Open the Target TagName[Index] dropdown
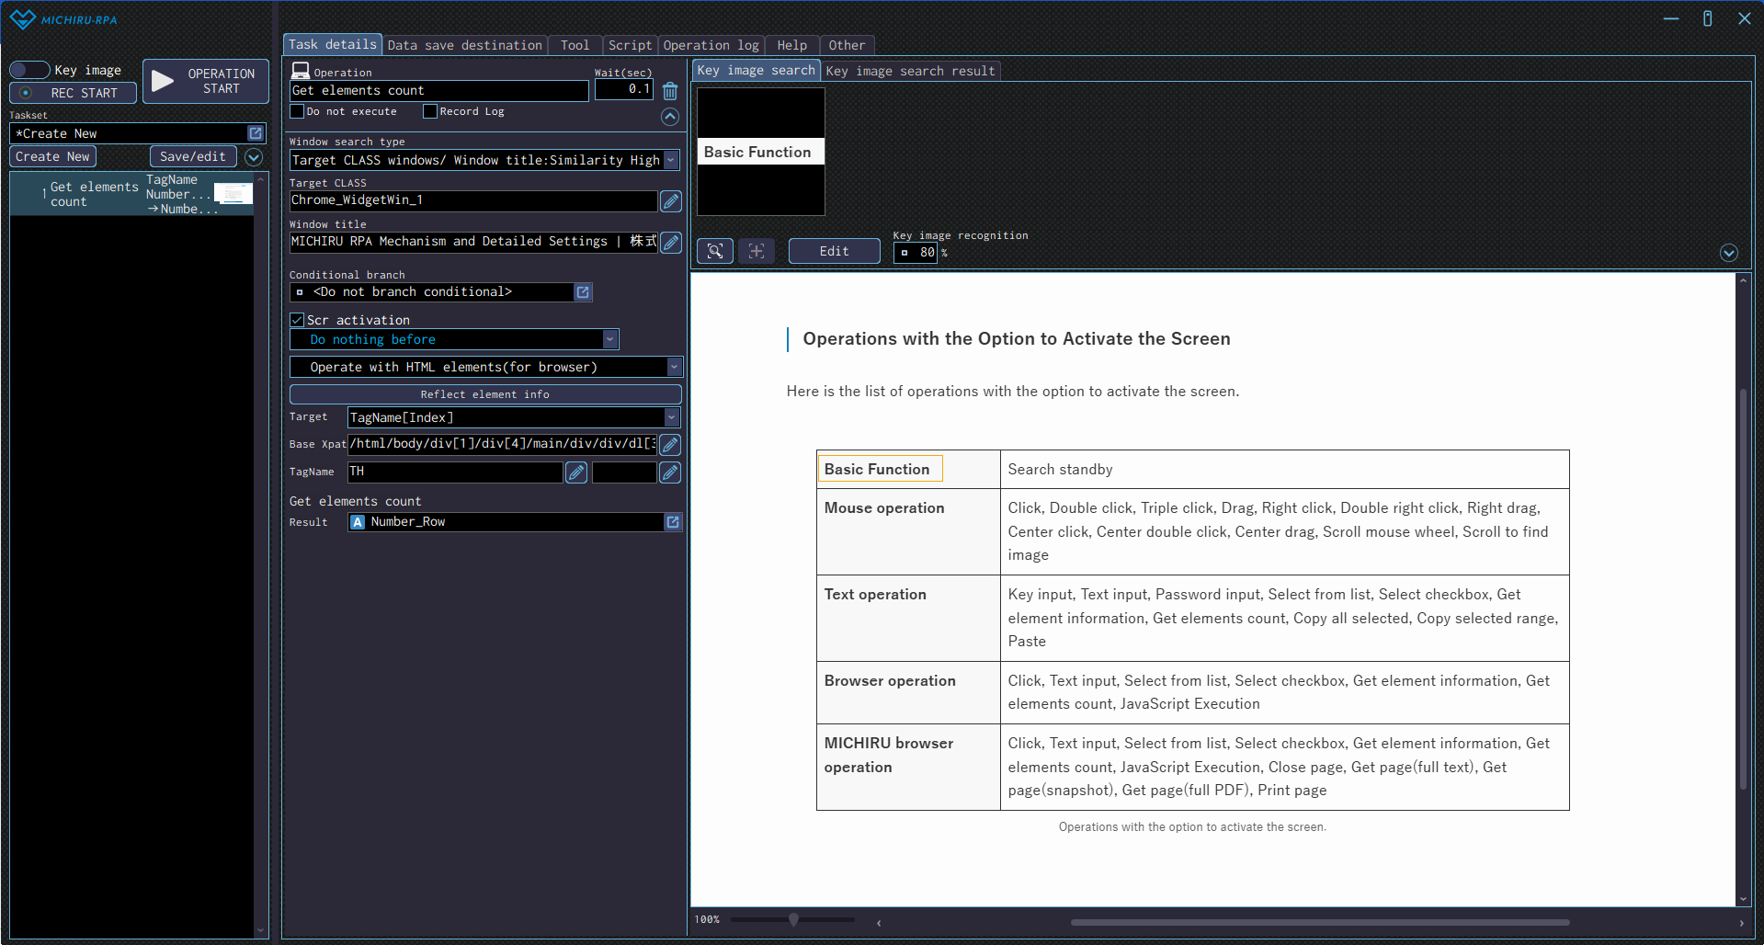The width and height of the screenshot is (1764, 946). [x=671, y=418]
